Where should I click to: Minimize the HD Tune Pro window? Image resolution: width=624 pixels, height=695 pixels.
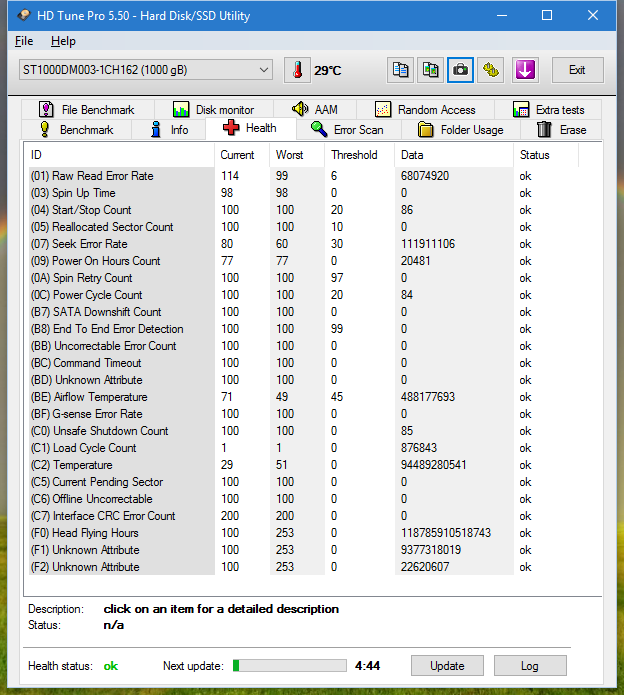click(x=502, y=16)
